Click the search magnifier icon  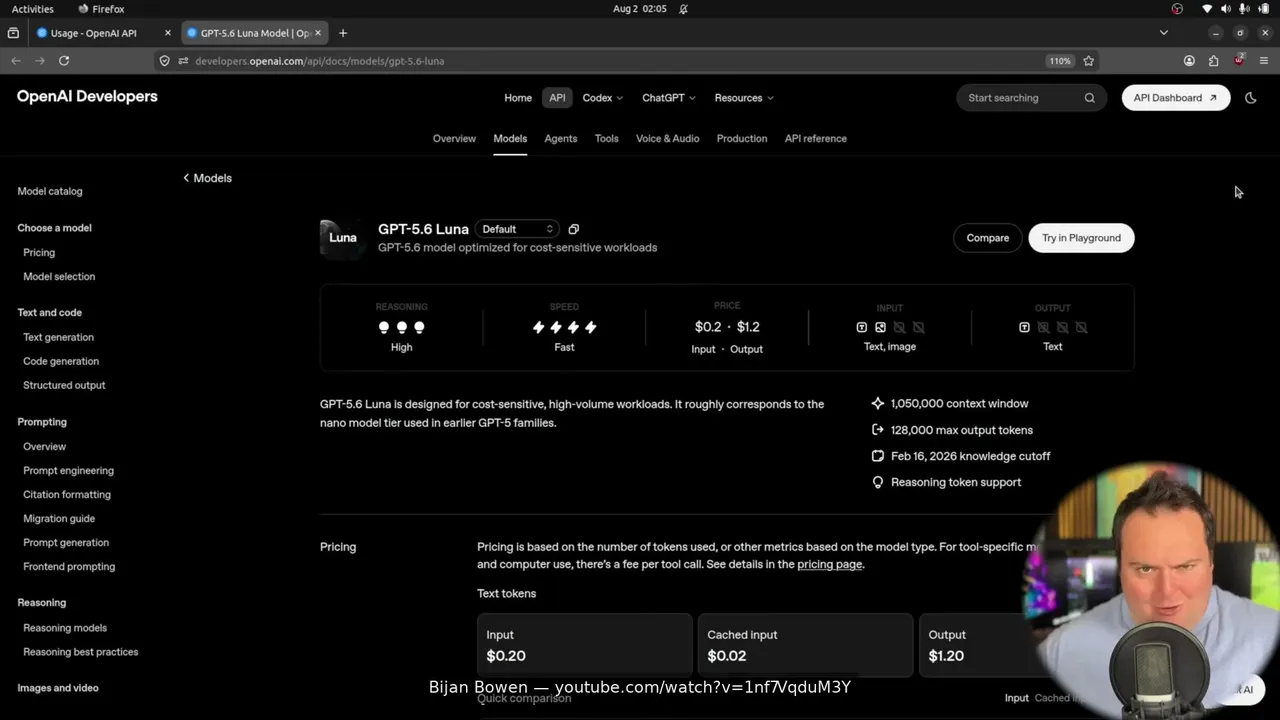[1090, 98]
